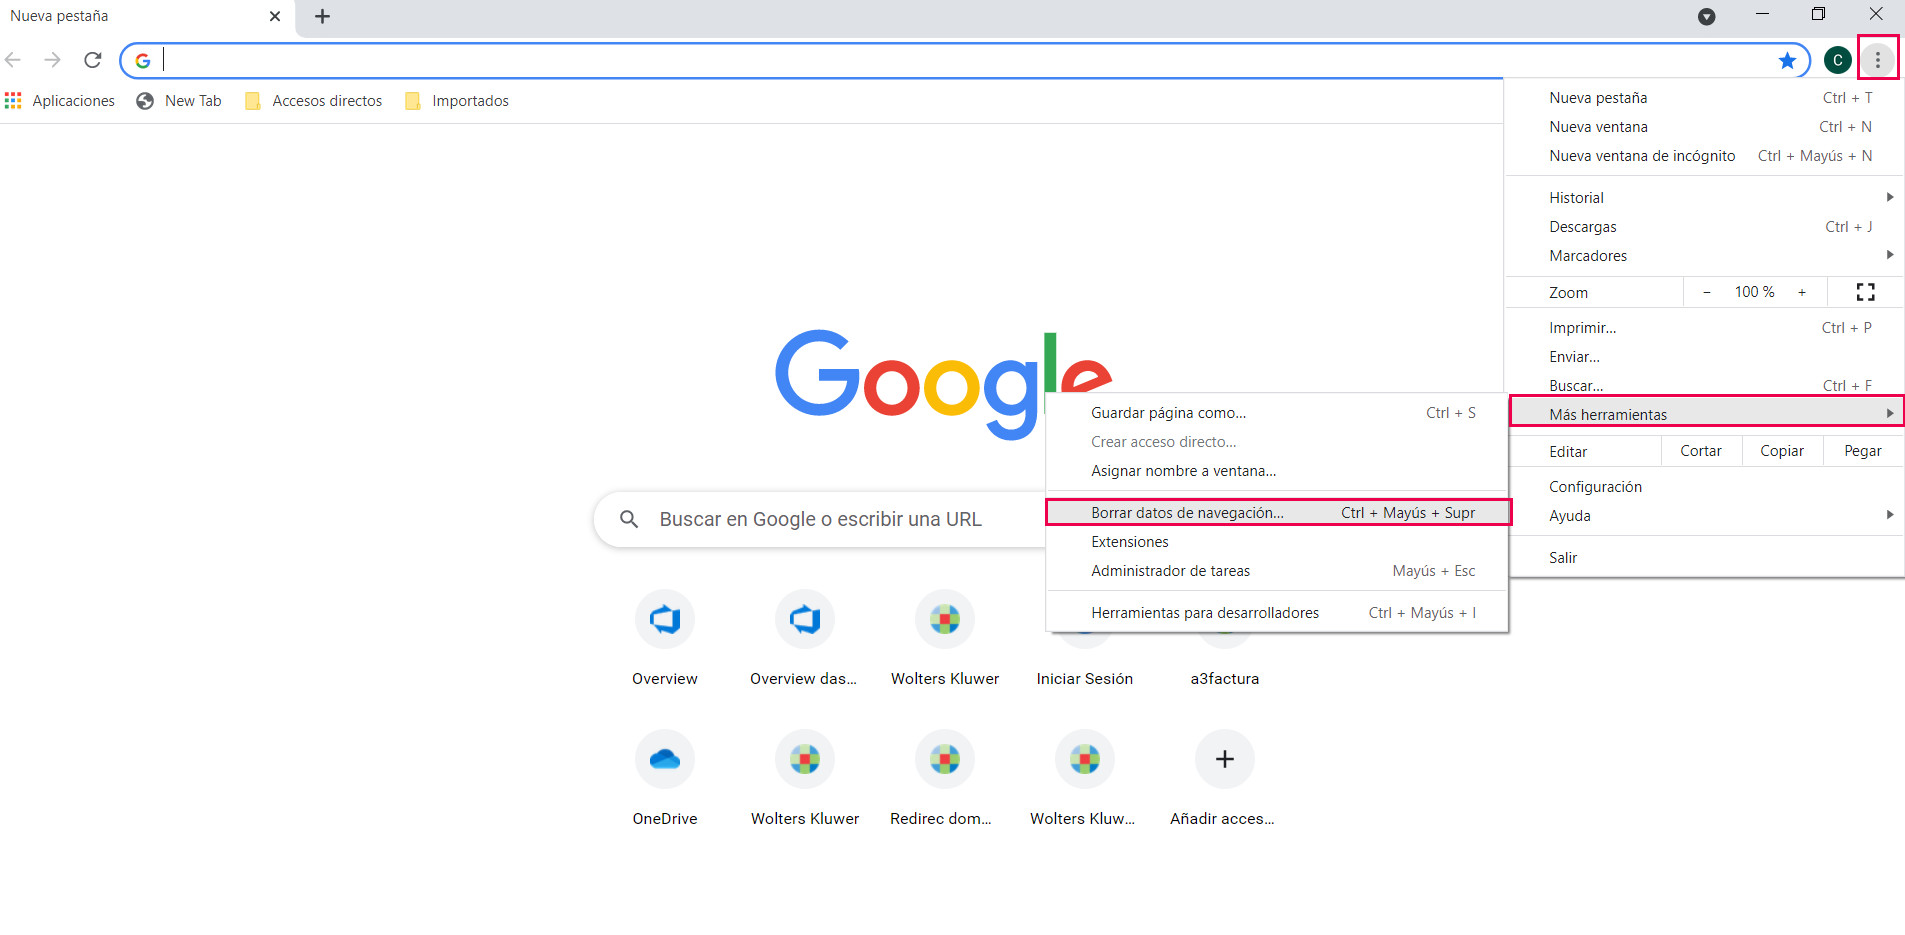Open the Redirec dom... shortcut
The image size is (1905, 935).
[x=941, y=780]
